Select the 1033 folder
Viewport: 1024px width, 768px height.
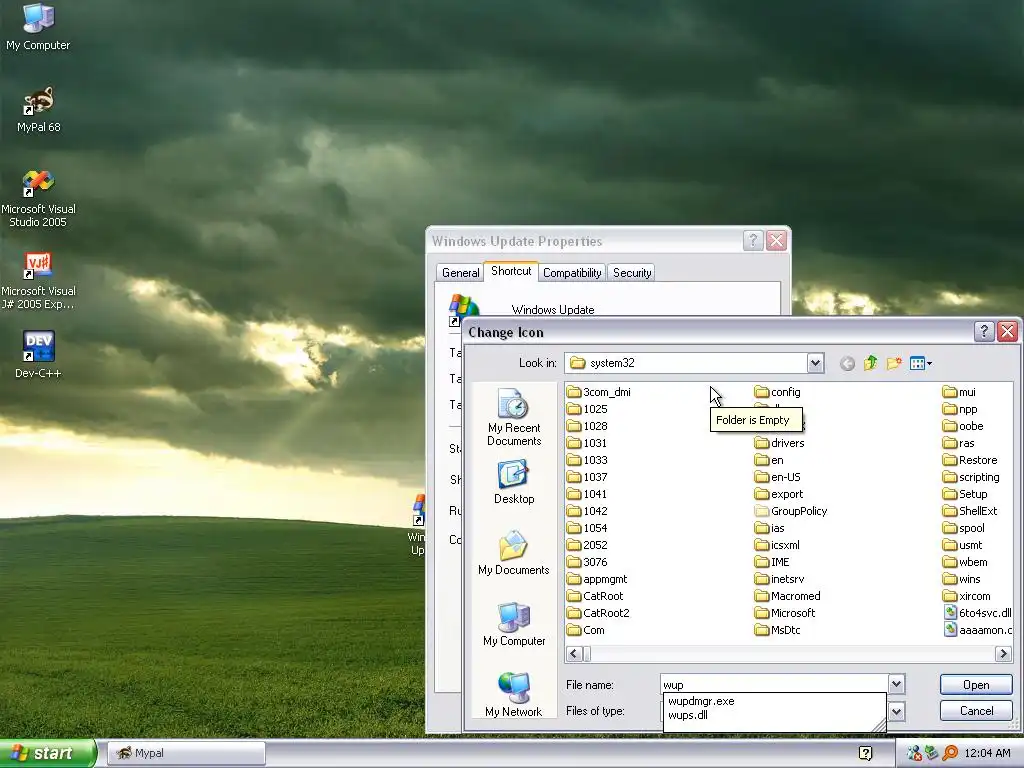(587, 460)
